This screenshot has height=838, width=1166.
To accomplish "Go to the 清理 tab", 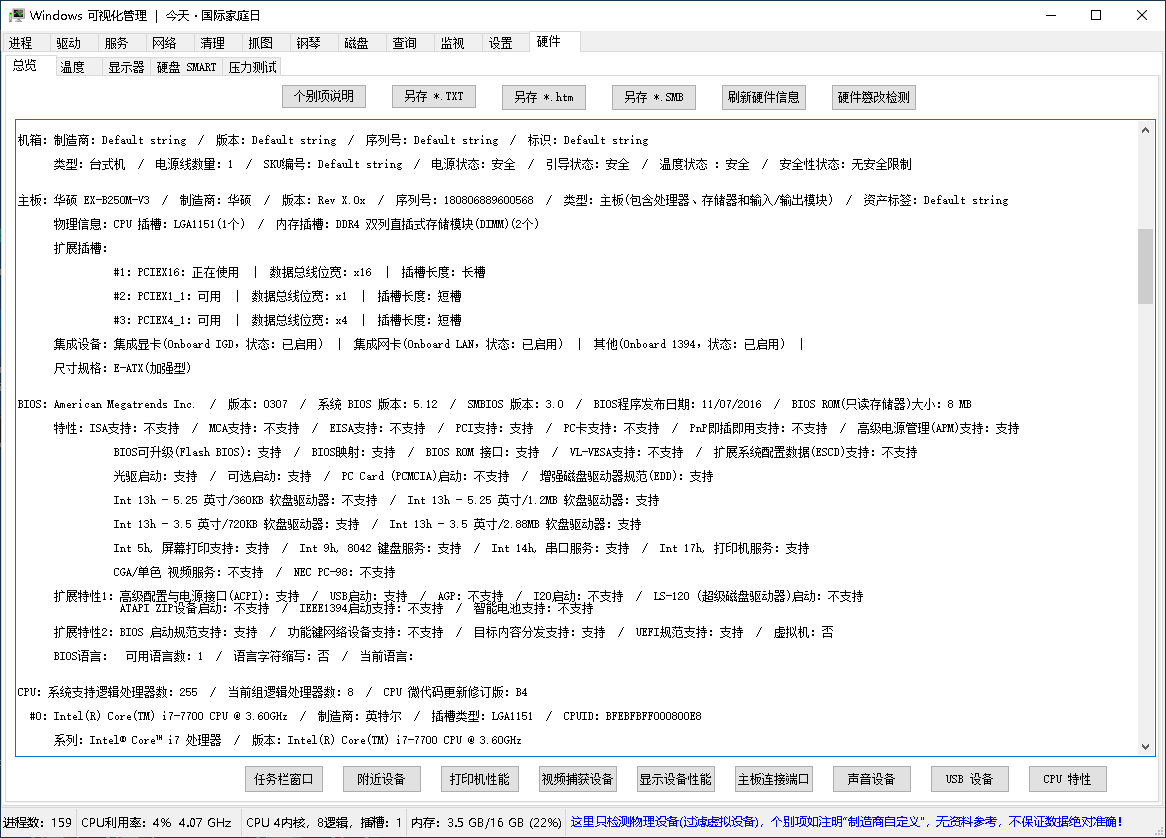I will [213, 43].
